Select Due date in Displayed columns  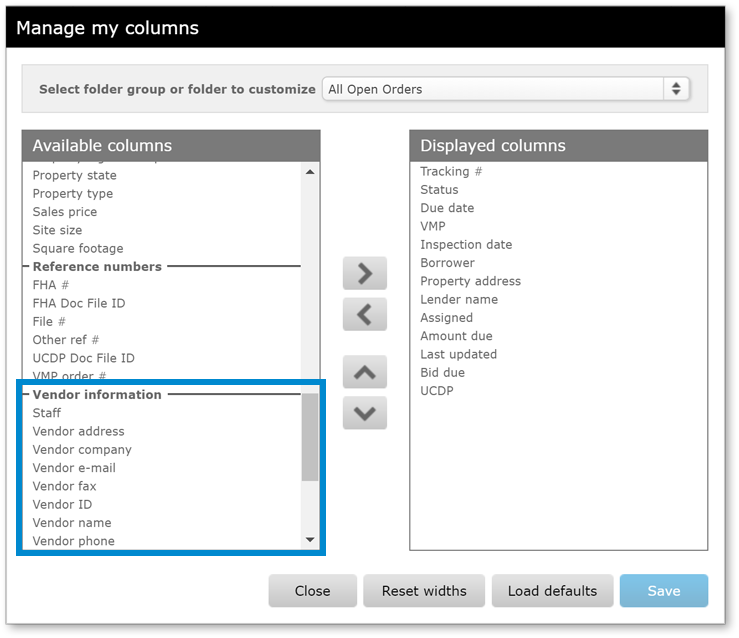coord(447,208)
